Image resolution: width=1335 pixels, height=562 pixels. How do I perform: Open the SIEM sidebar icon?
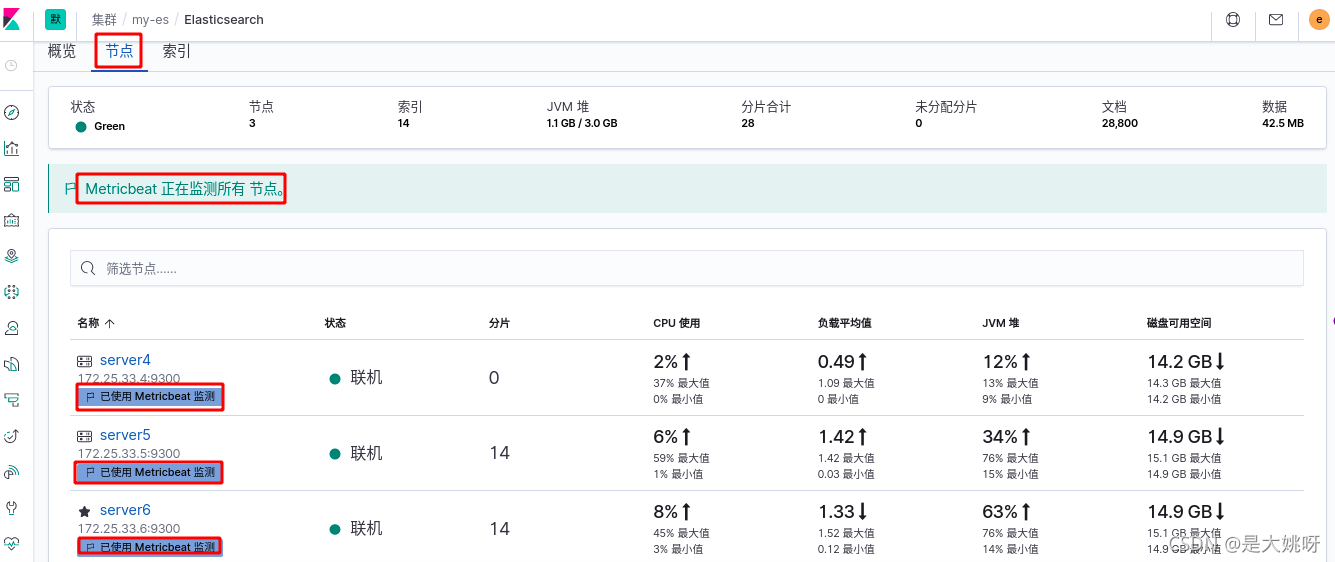tap(12, 472)
